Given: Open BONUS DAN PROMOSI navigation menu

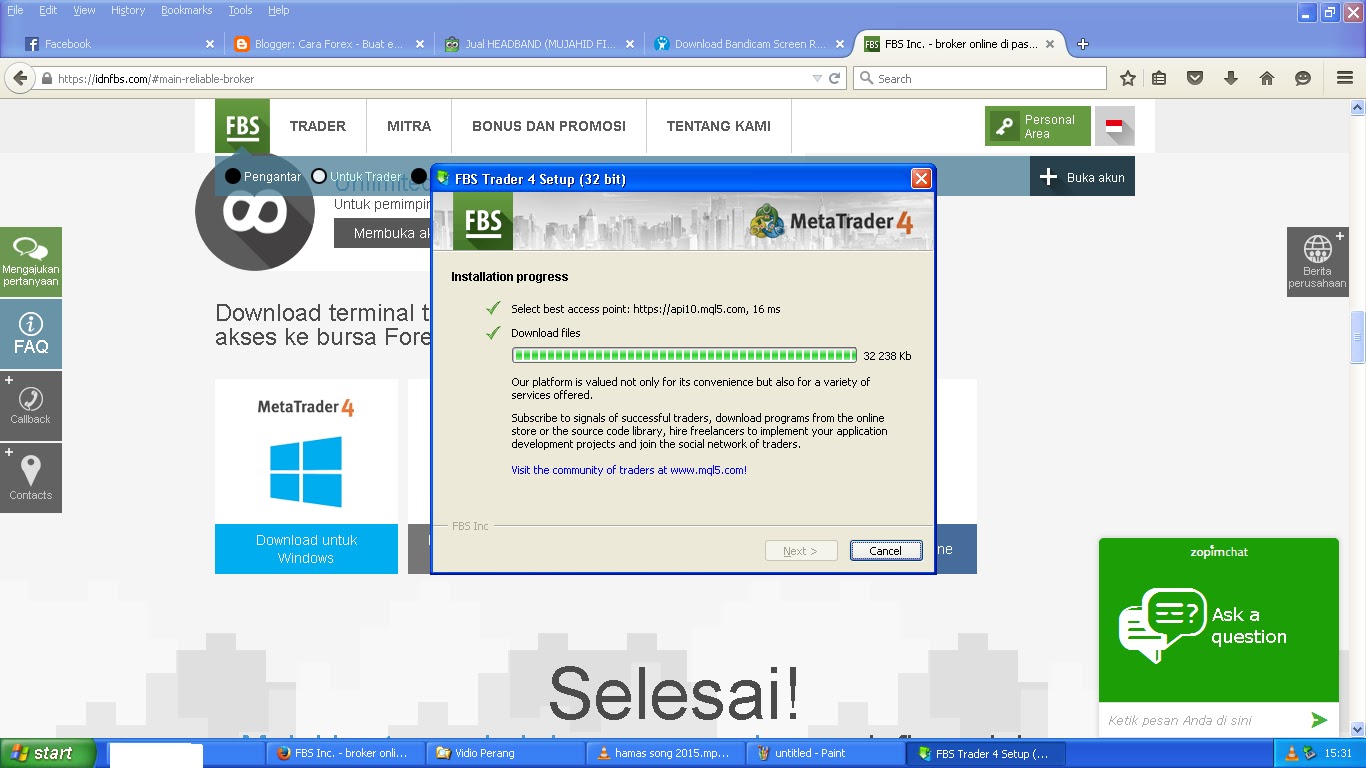Looking at the screenshot, I should coord(549,126).
